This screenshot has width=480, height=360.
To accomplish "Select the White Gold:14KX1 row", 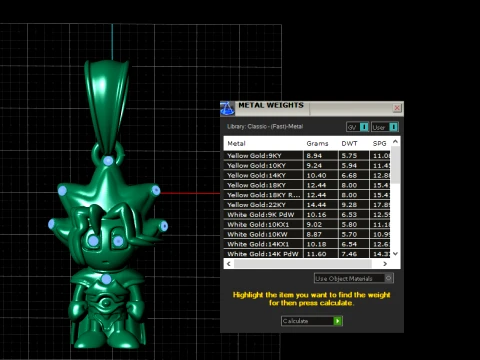I will [307, 244].
